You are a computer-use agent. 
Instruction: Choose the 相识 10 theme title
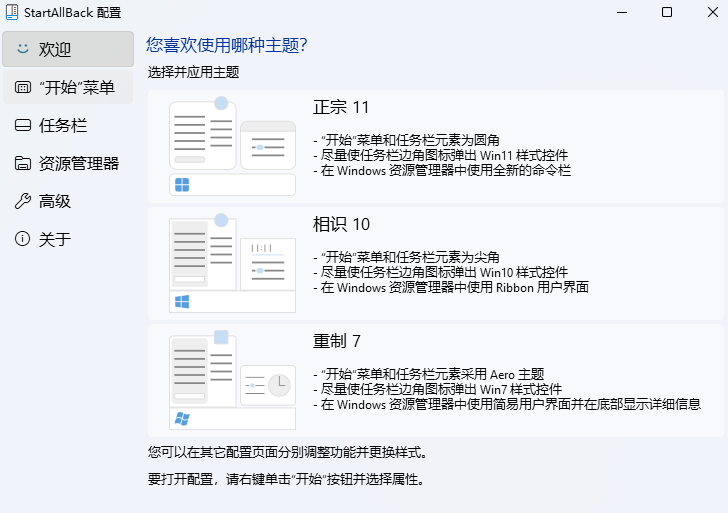pyautogui.click(x=341, y=224)
